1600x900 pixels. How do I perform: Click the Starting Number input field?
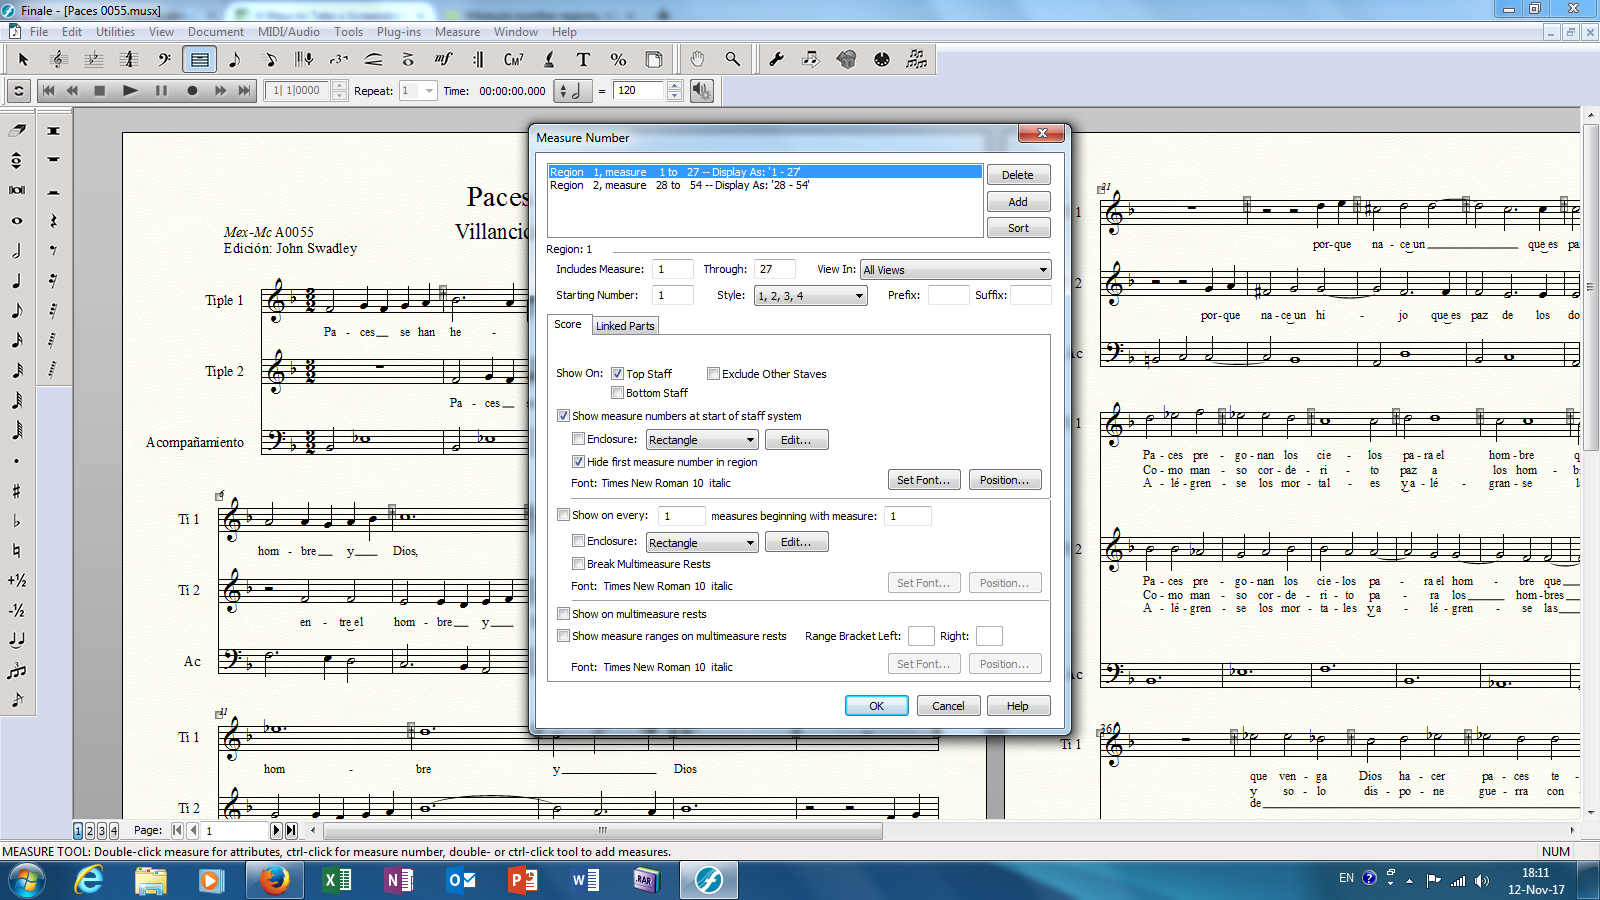coord(673,296)
